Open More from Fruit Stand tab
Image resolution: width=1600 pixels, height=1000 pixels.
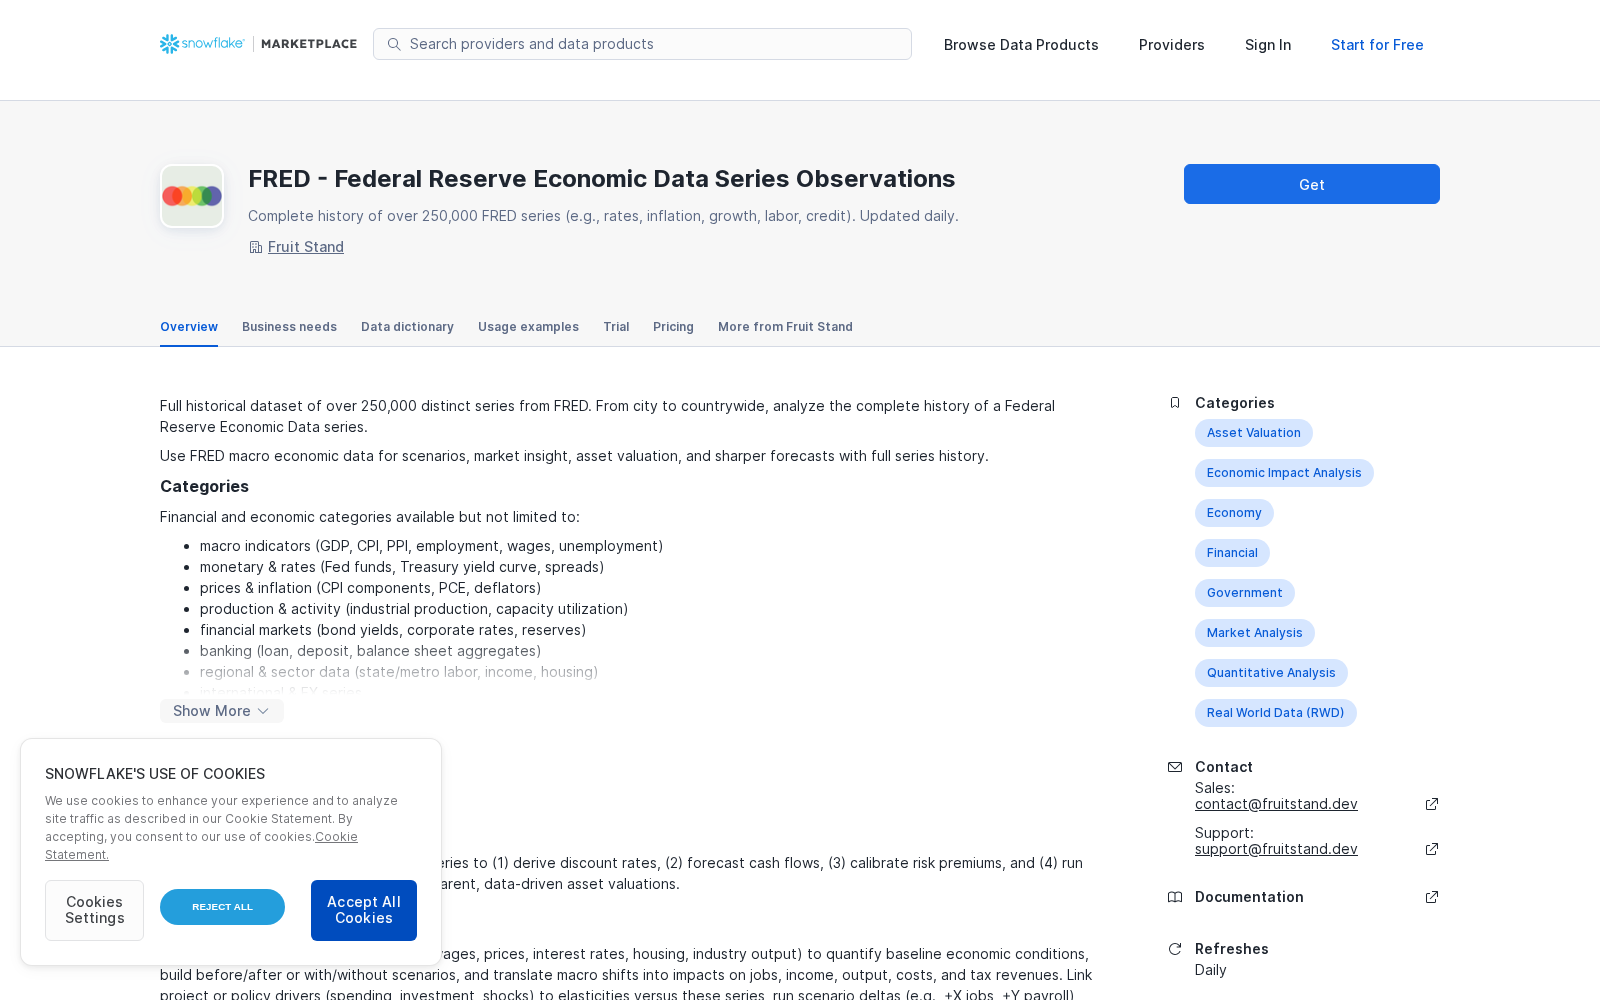tap(785, 327)
